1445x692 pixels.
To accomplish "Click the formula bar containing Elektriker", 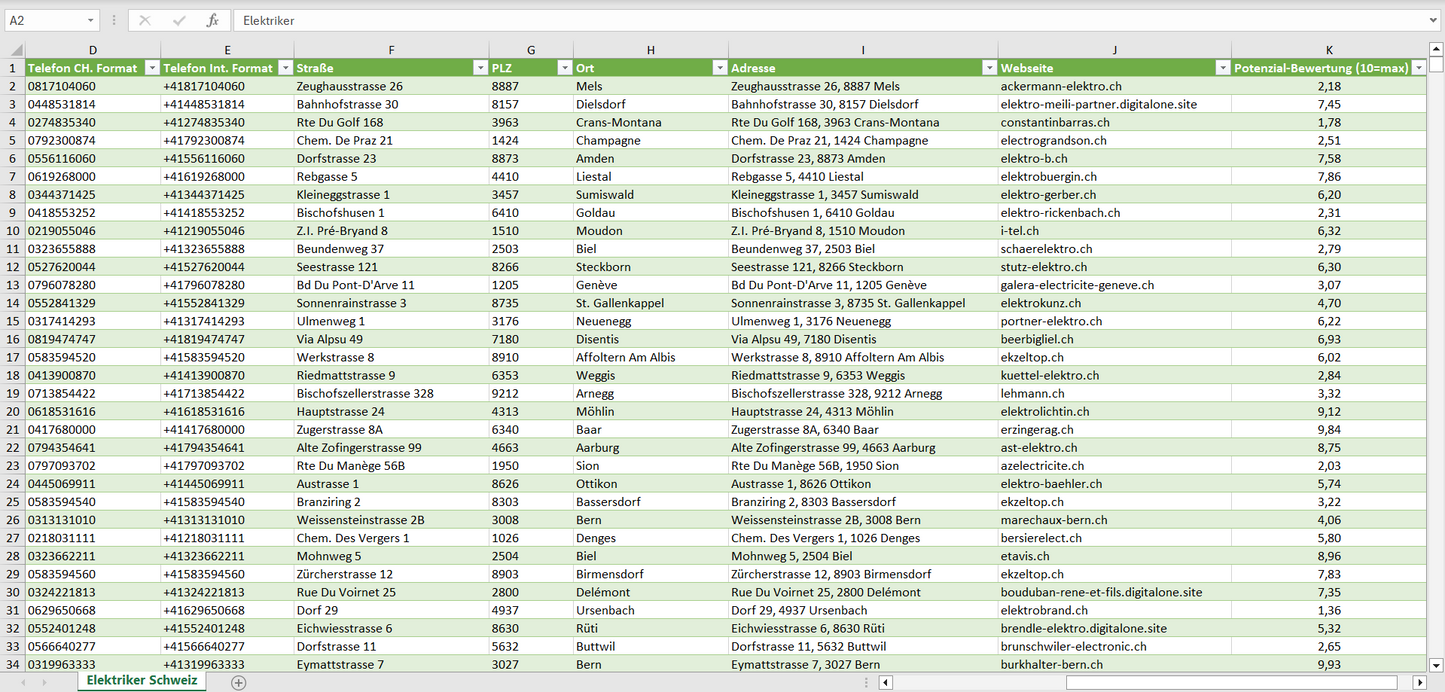I will point(800,20).
